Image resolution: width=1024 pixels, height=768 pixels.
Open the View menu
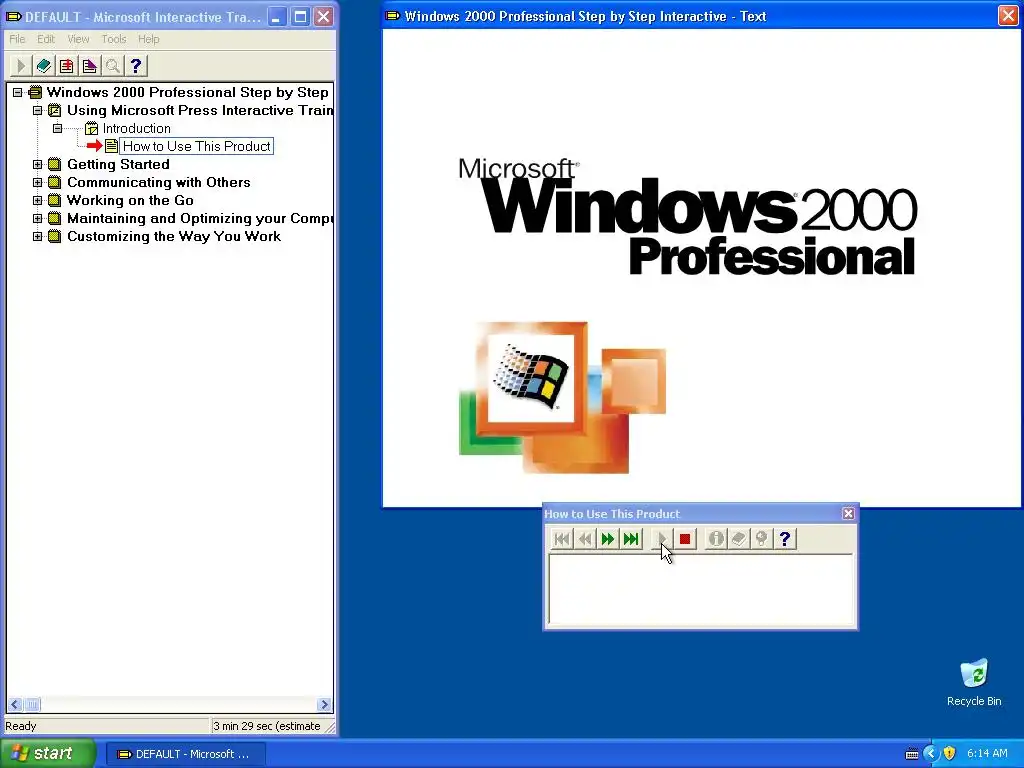pos(78,39)
